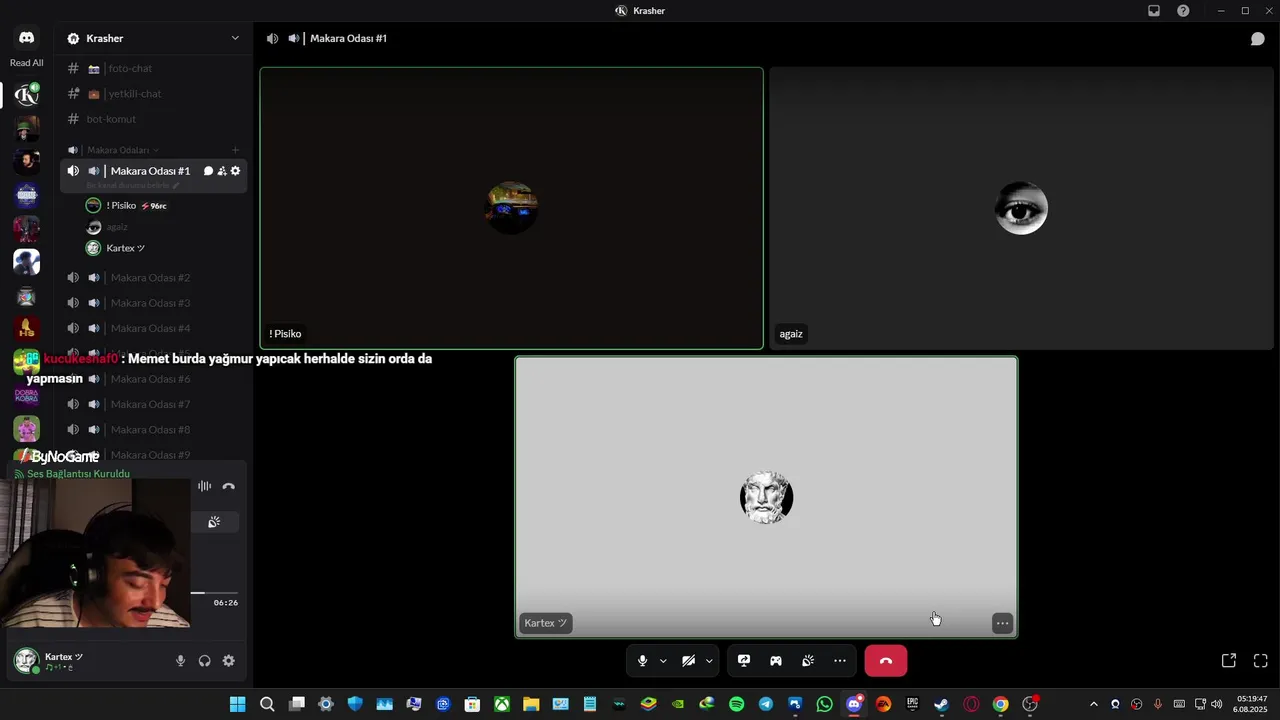Screen dimensions: 1280x720
Task: Focus the ! Pisiko video tile
Action: tap(512, 208)
